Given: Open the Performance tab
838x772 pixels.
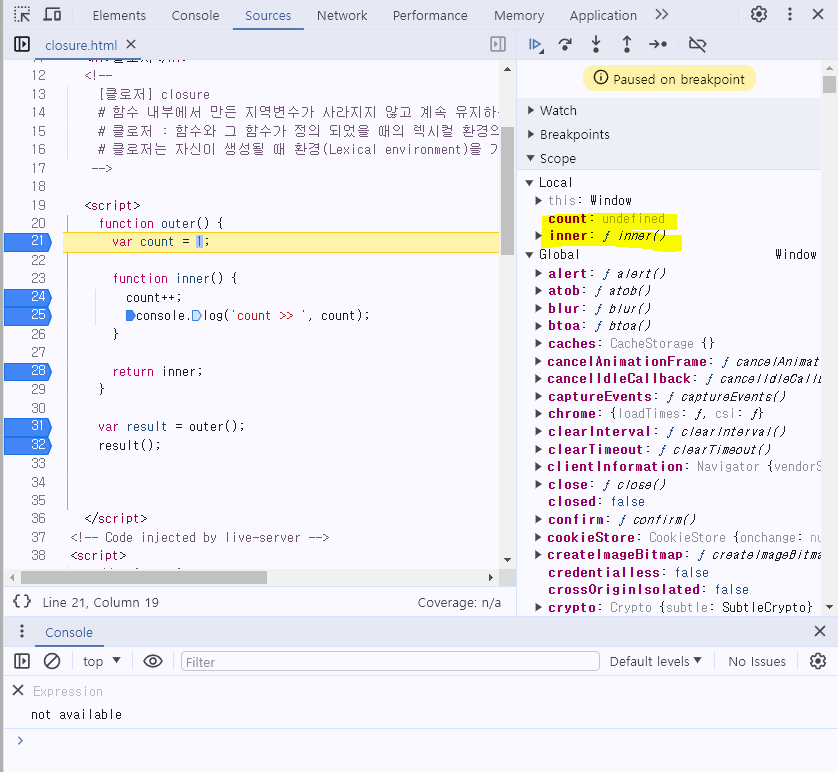Looking at the screenshot, I should [x=430, y=15].
